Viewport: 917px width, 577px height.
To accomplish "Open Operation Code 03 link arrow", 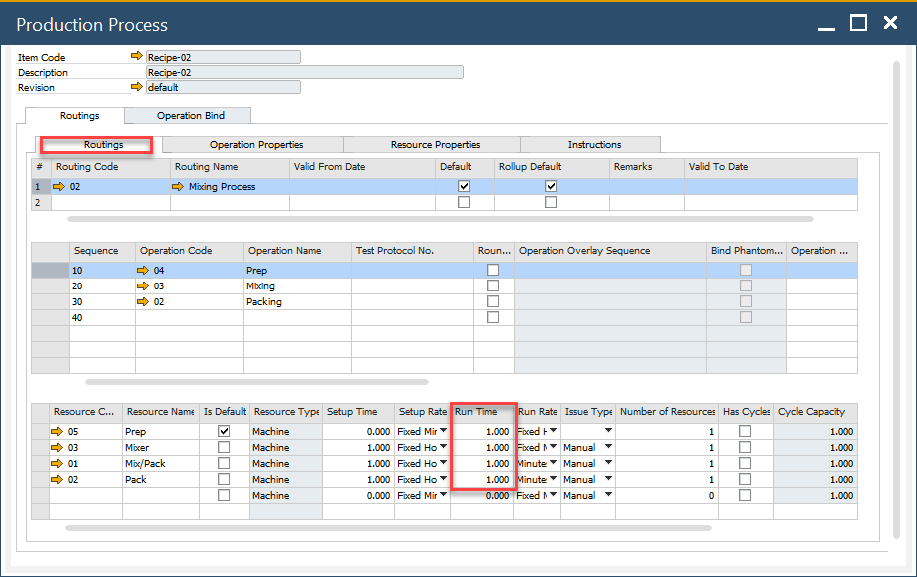I will (x=143, y=286).
